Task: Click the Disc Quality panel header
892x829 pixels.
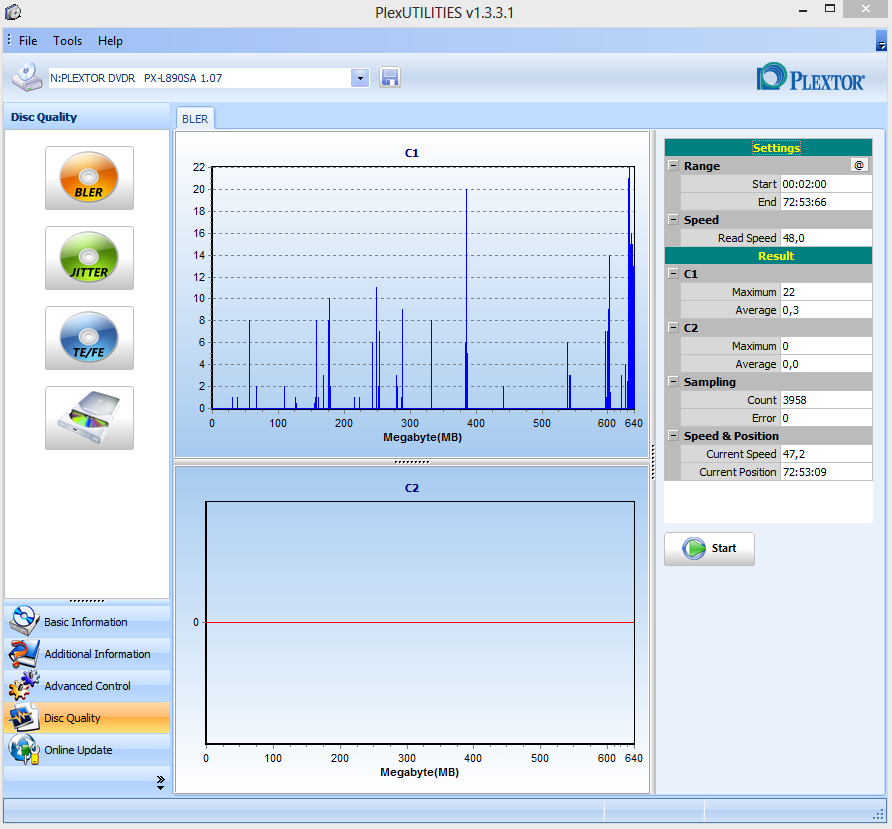Action: (x=87, y=117)
